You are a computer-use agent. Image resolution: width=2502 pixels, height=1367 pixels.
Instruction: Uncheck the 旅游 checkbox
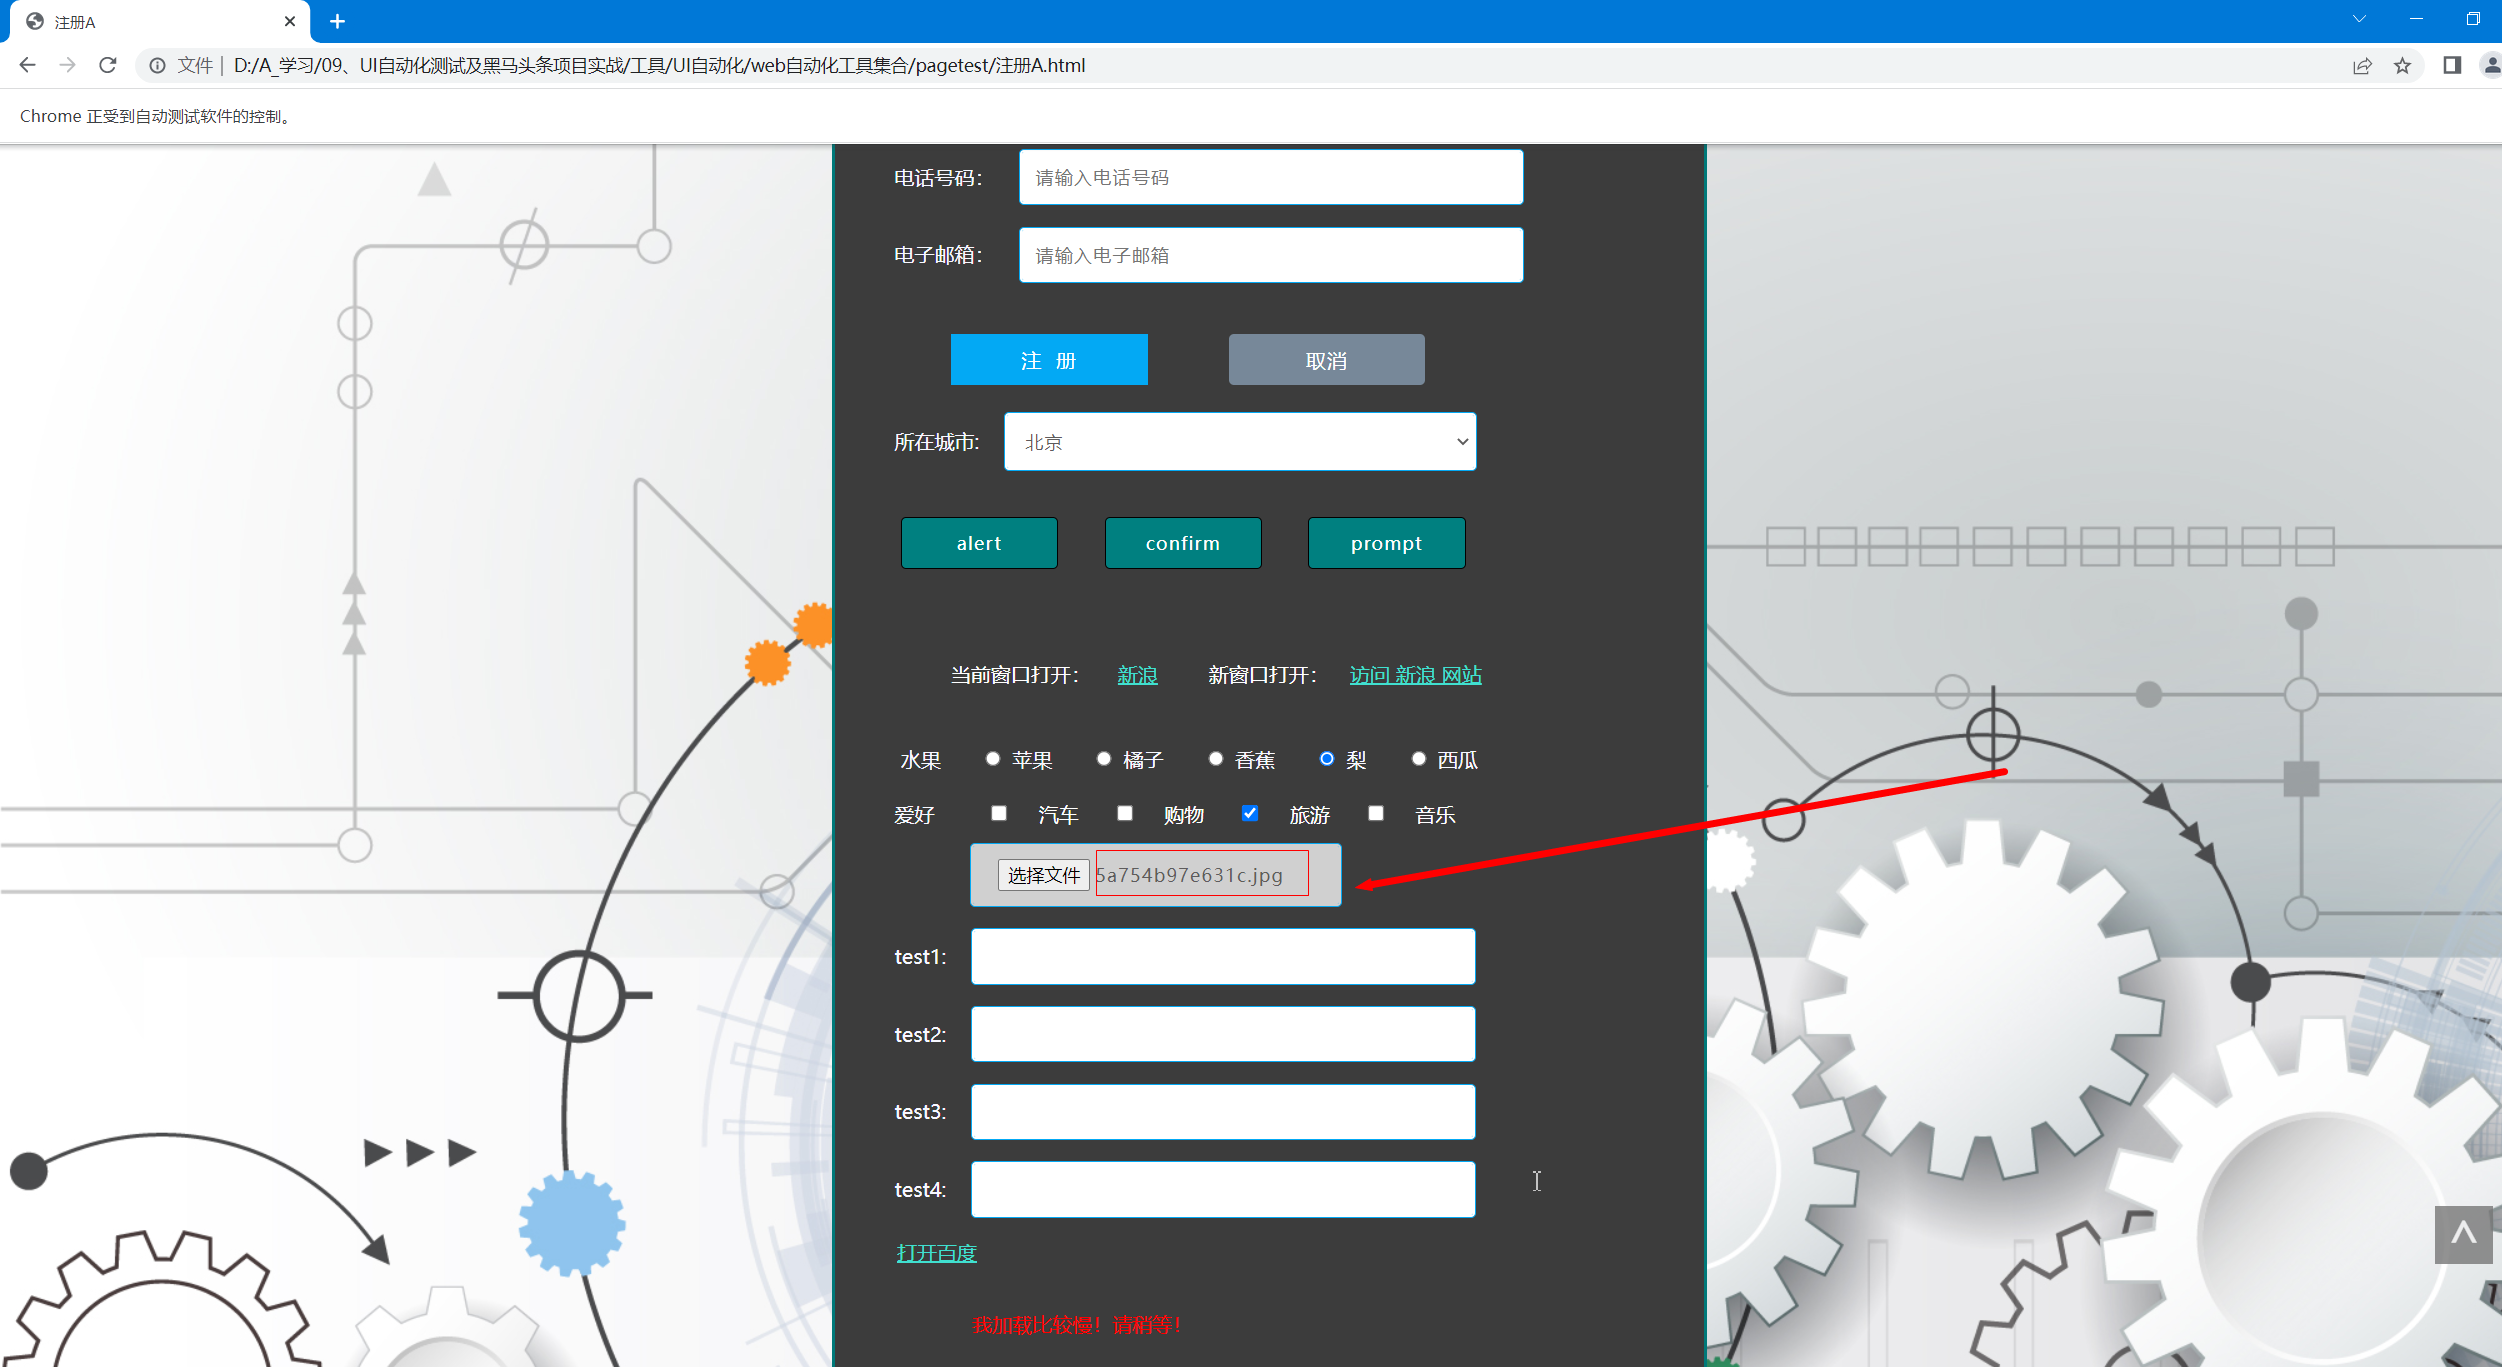pyautogui.click(x=1249, y=813)
